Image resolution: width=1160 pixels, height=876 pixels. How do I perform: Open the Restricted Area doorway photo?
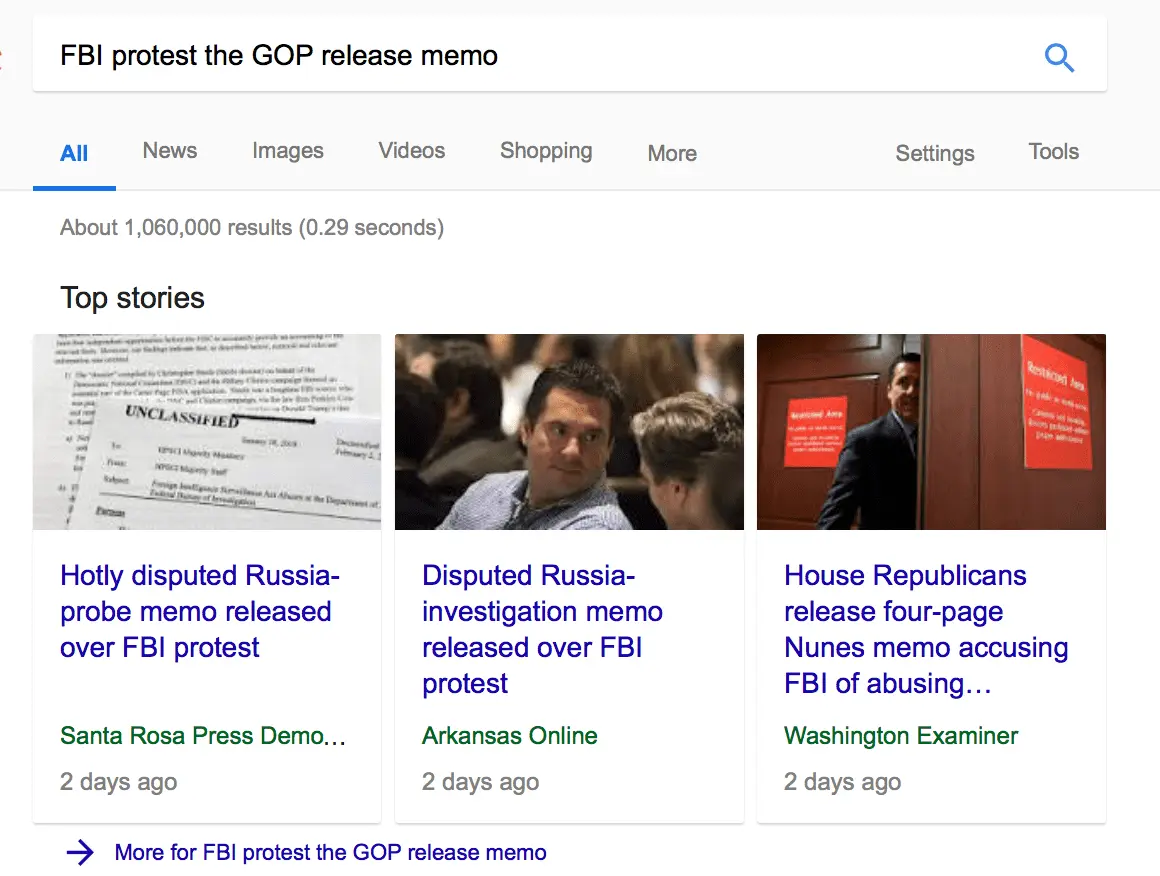pos(931,431)
